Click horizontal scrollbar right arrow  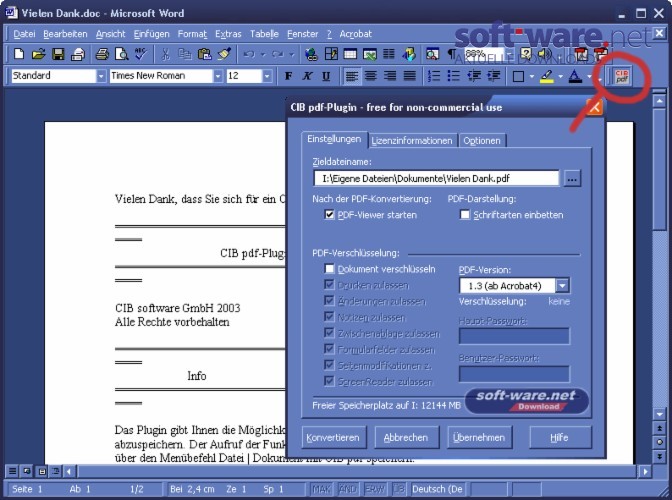tap(645, 472)
